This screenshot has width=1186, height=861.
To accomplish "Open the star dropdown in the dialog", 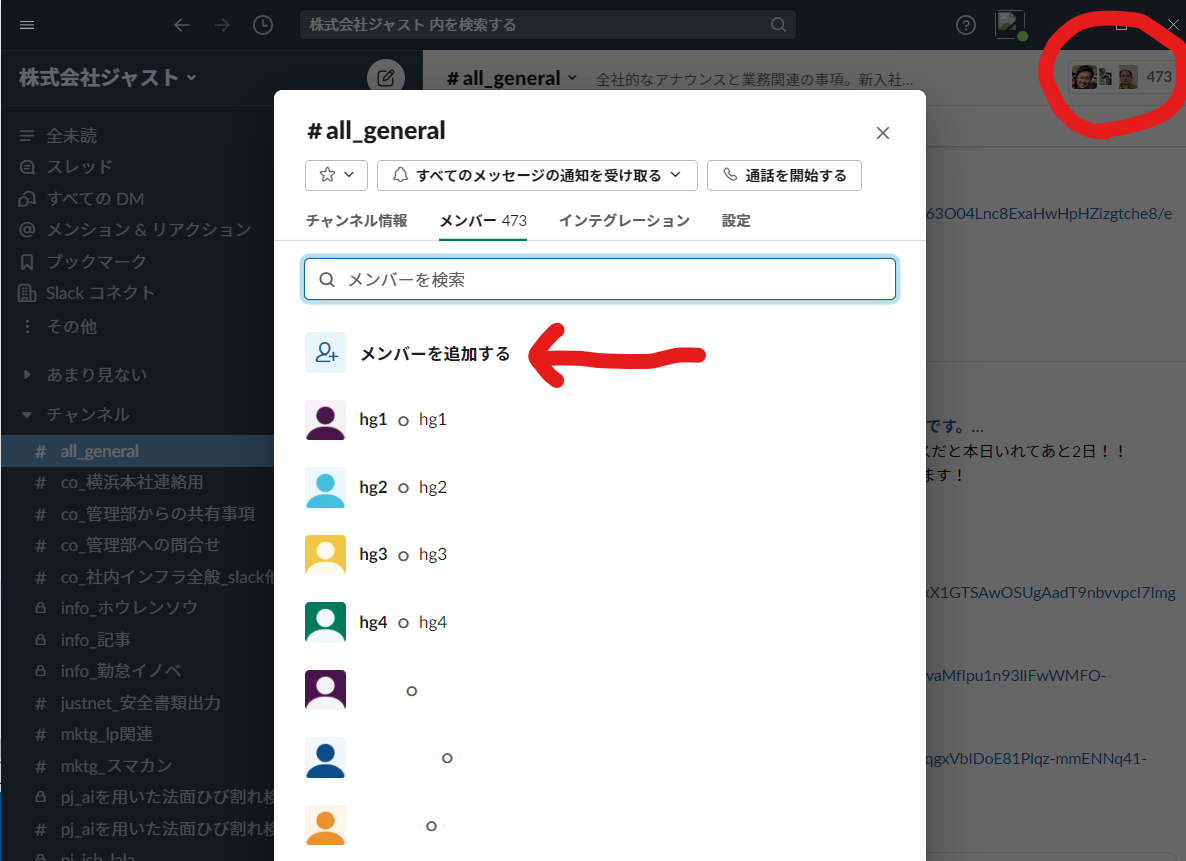I will (x=337, y=175).
